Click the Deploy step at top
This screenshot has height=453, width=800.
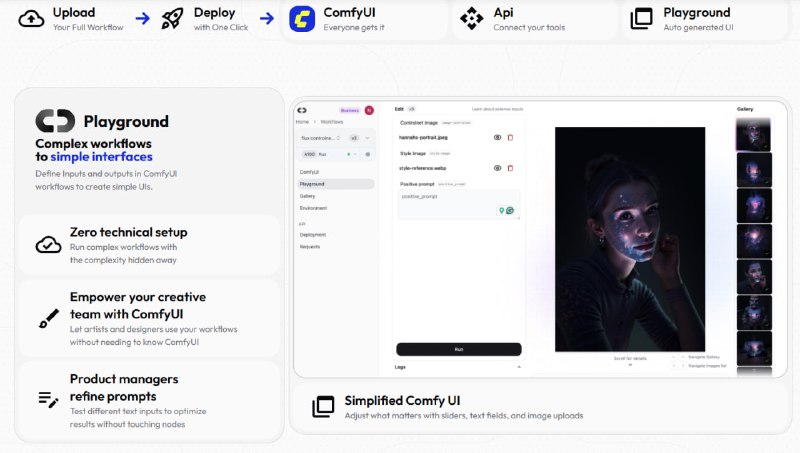[x=205, y=19]
